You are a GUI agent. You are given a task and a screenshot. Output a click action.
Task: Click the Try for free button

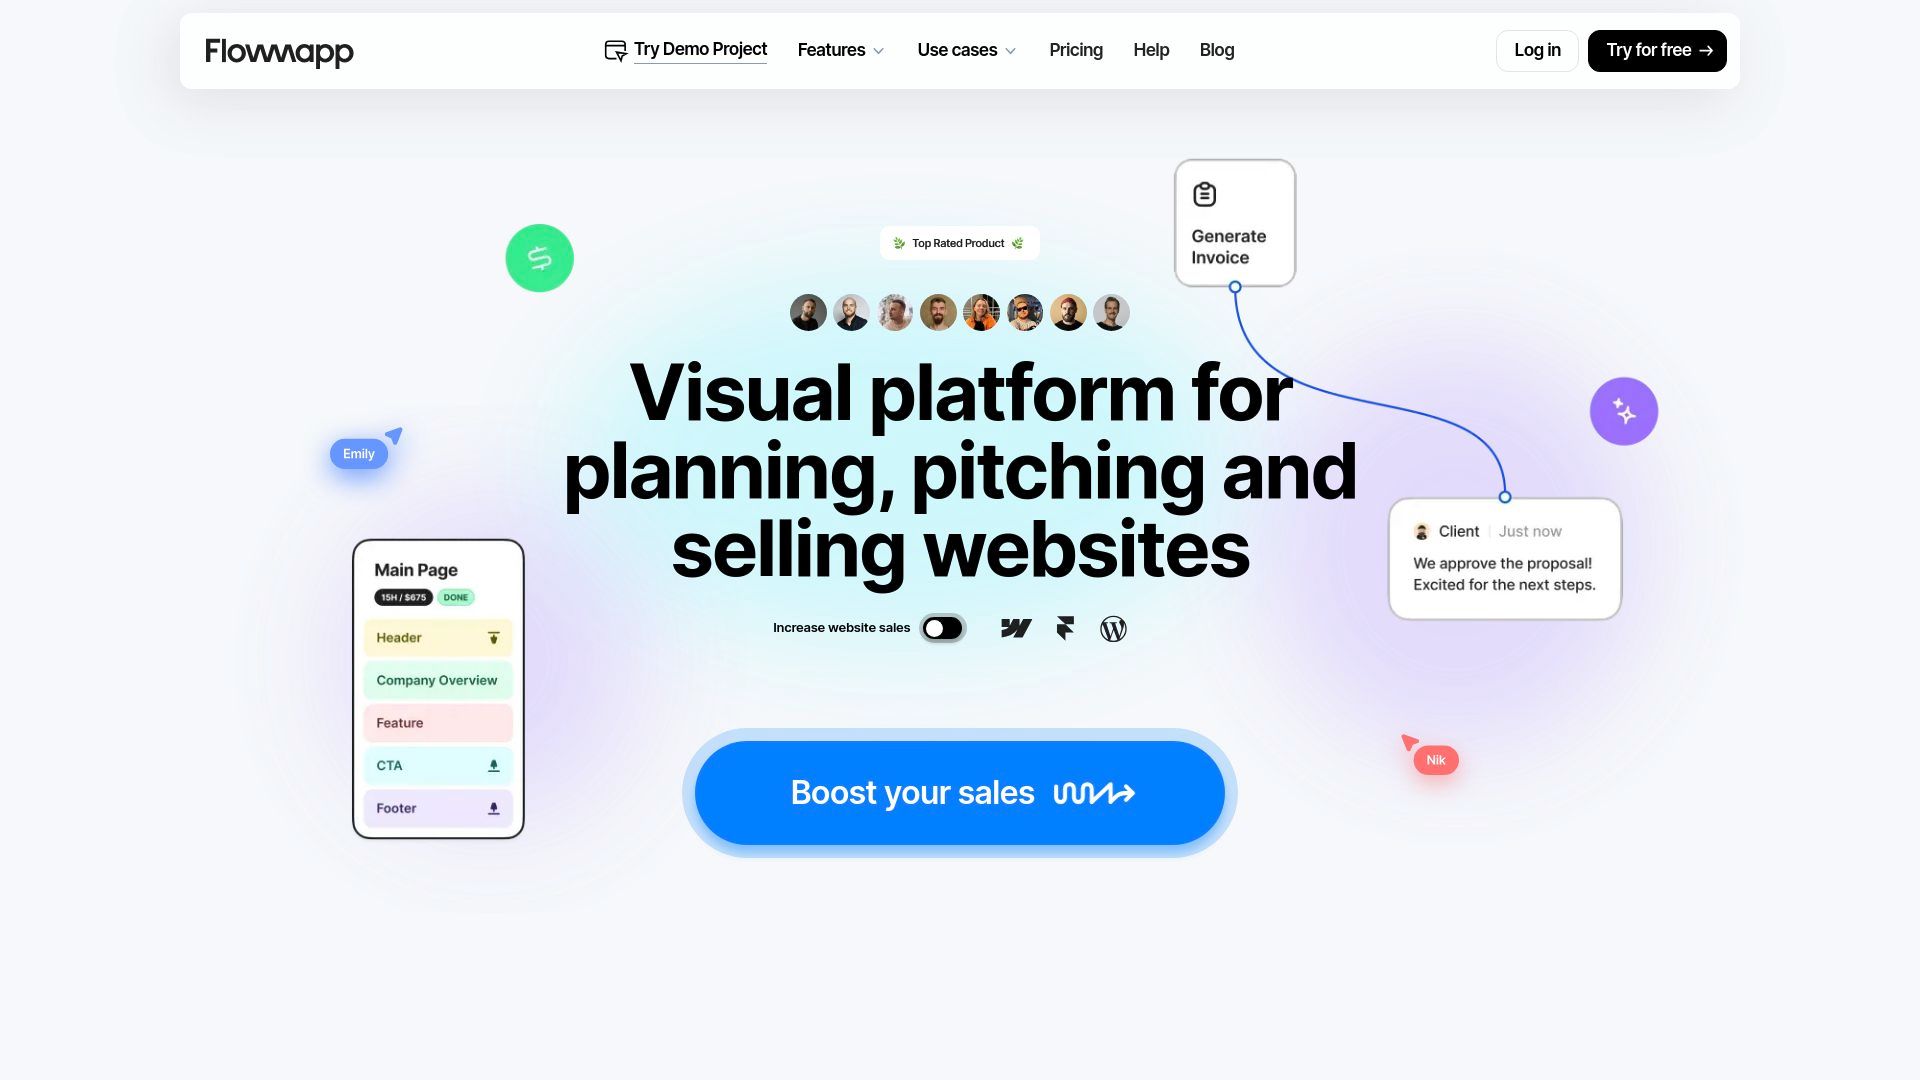1656,50
